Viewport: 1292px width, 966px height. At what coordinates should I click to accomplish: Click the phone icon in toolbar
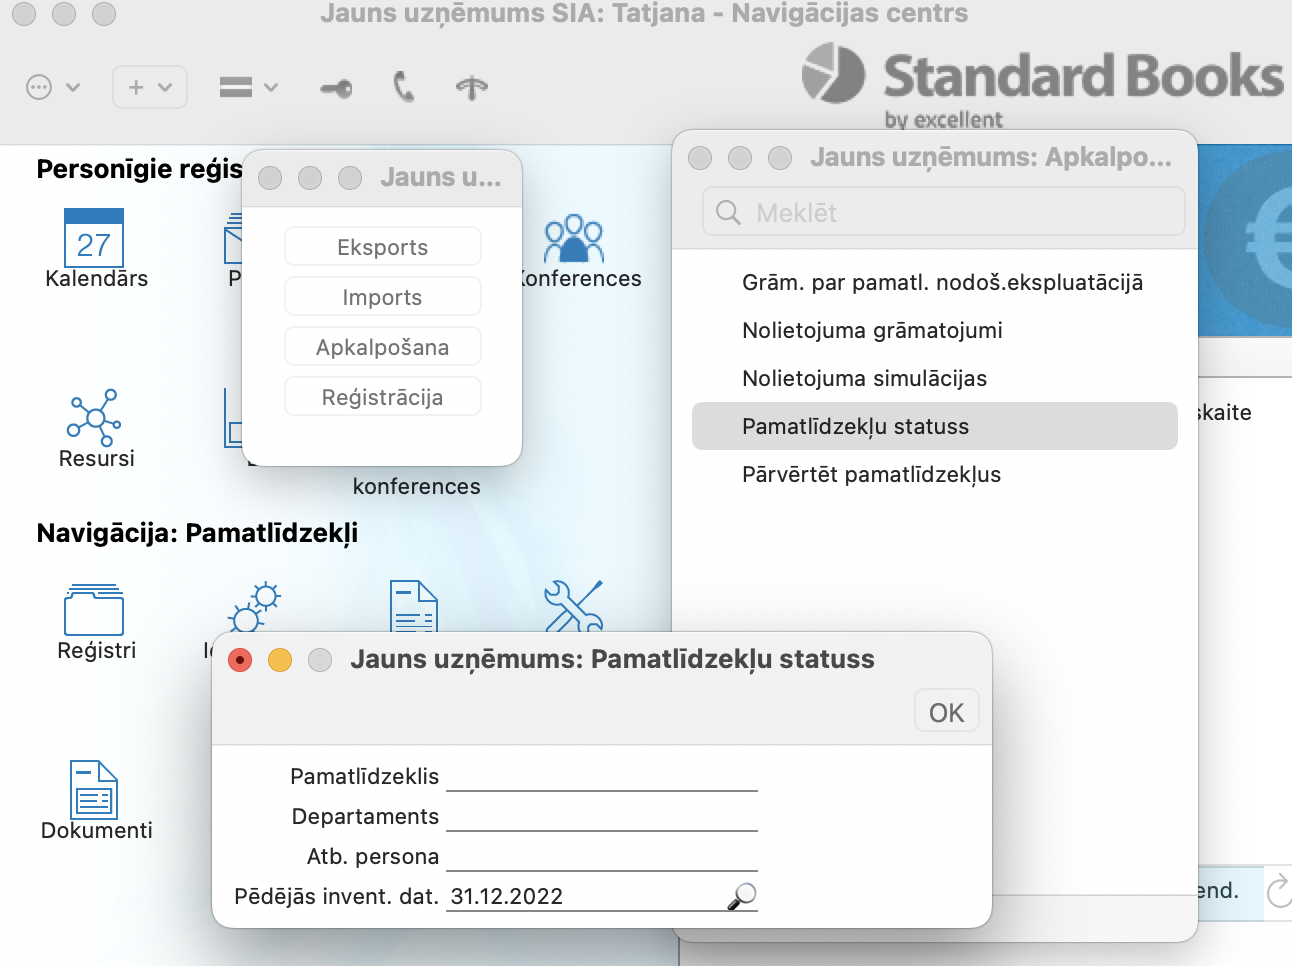point(403,88)
